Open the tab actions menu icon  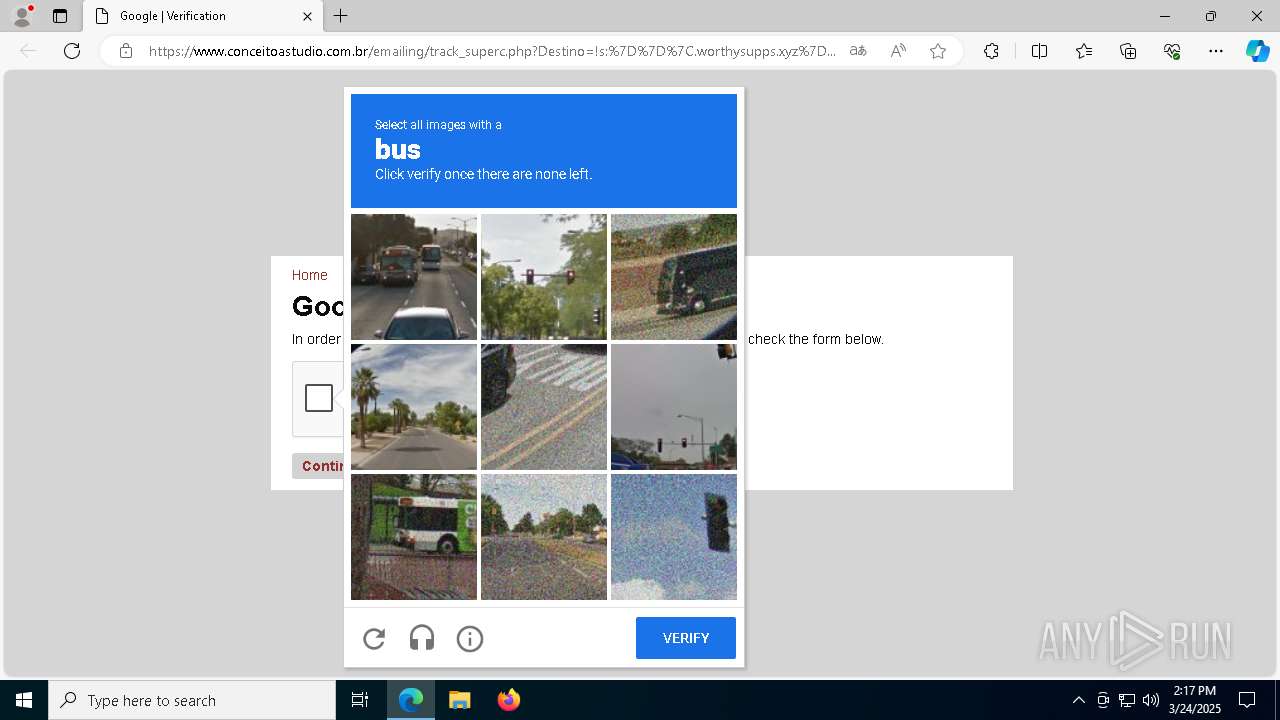point(60,16)
